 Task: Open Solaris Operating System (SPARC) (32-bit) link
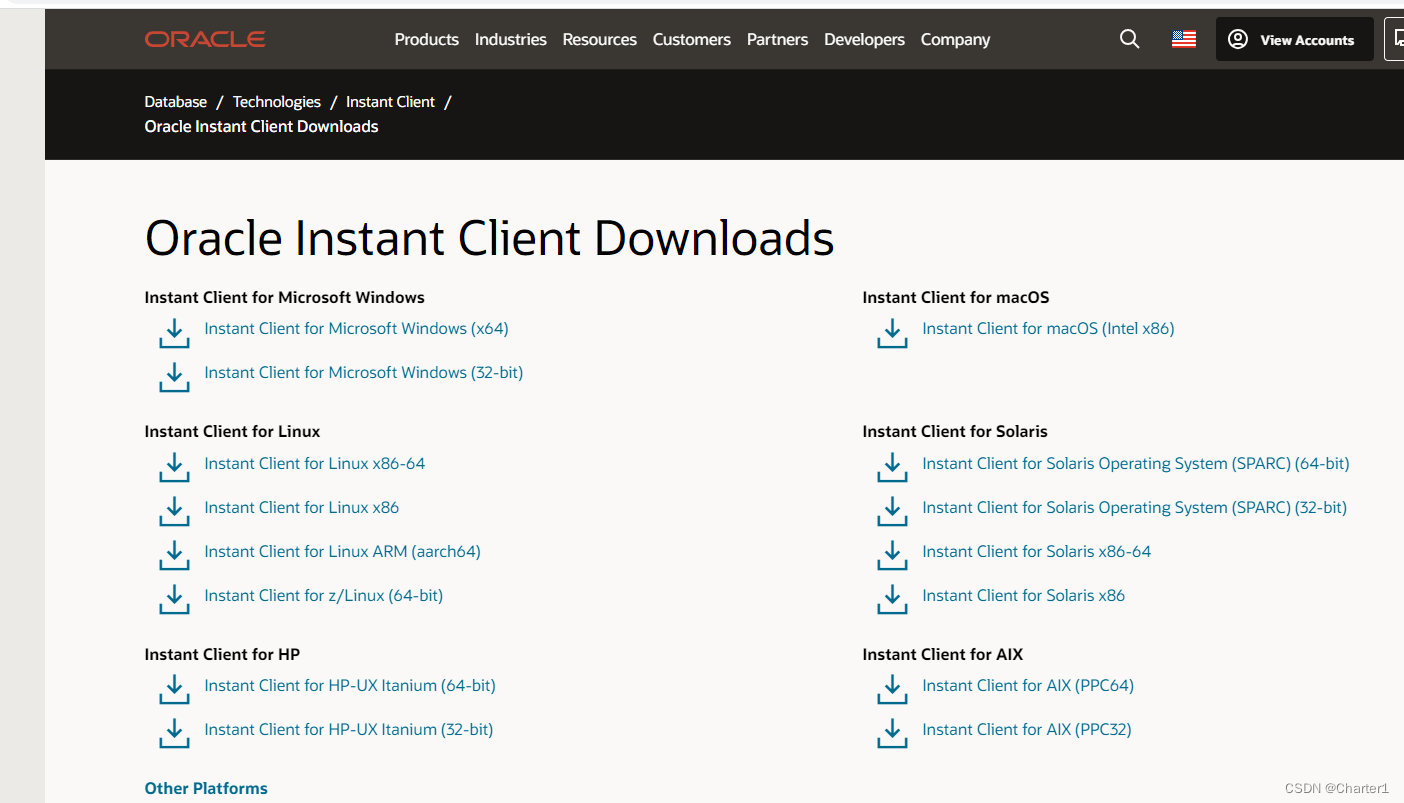[x=1135, y=507]
